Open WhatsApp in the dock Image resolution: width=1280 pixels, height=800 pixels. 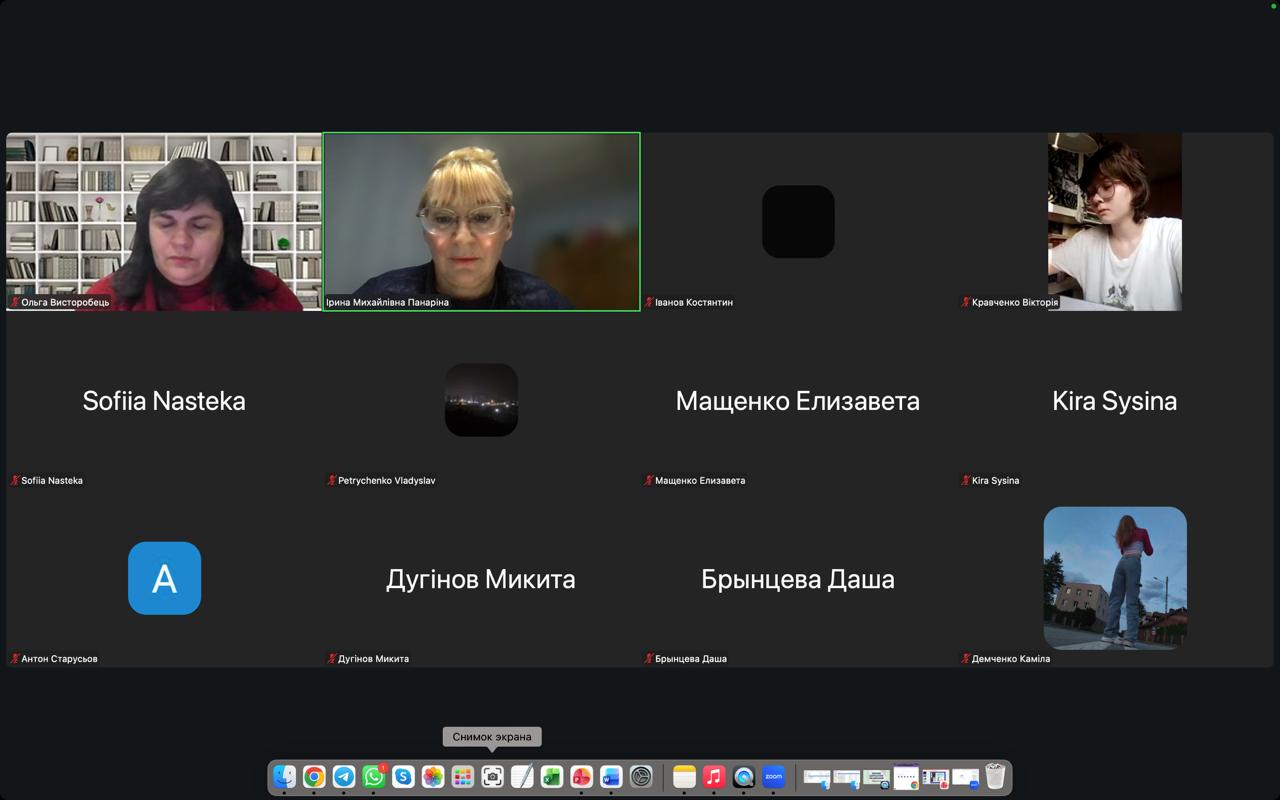[374, 777]
